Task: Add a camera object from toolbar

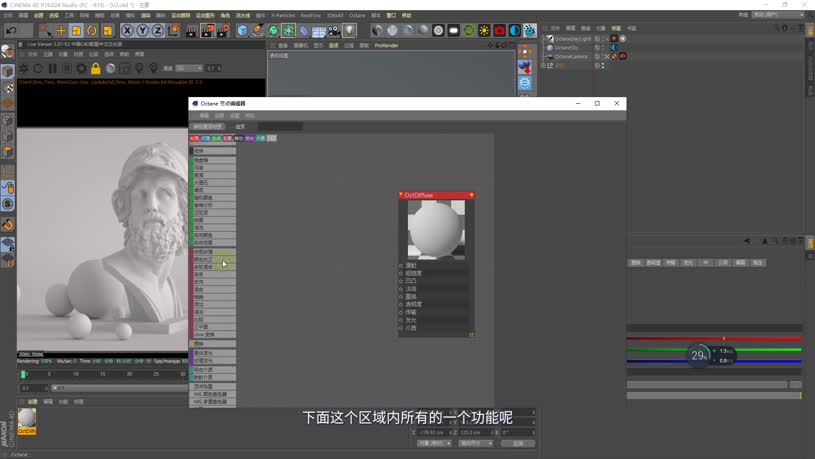Action: (x=334, y=31)
